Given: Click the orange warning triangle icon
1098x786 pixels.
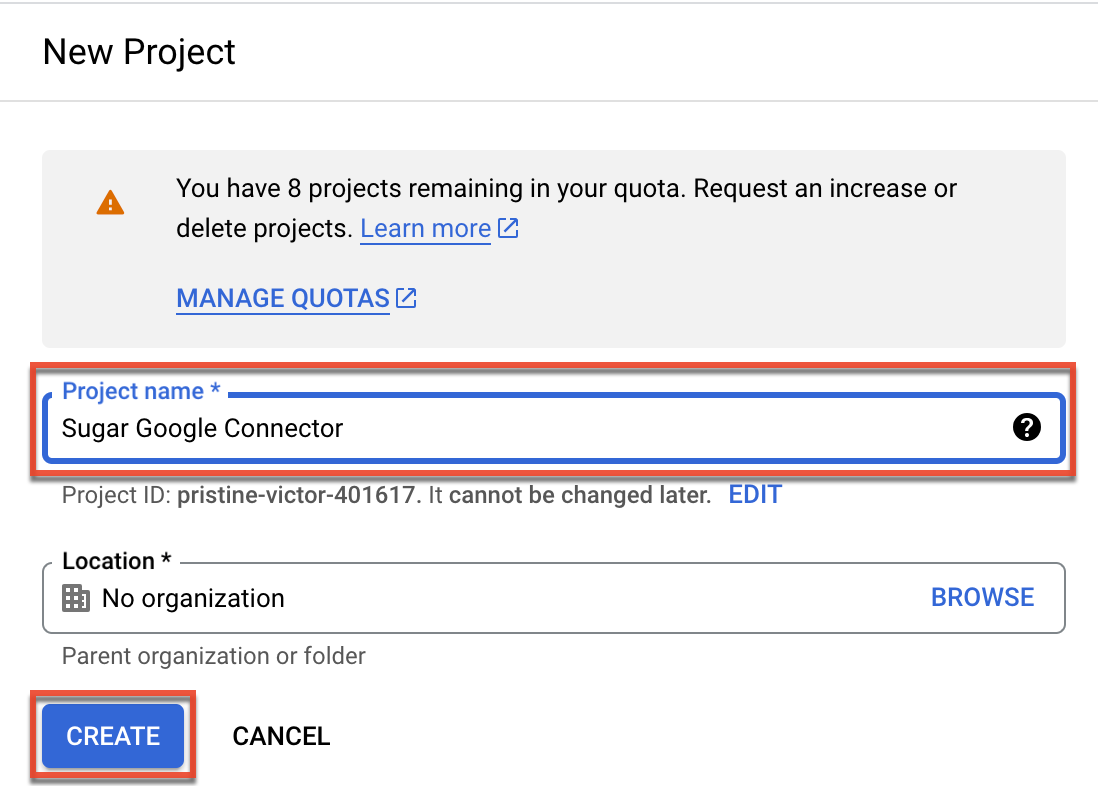Looking at the screenshot, I should coord(110,201).
